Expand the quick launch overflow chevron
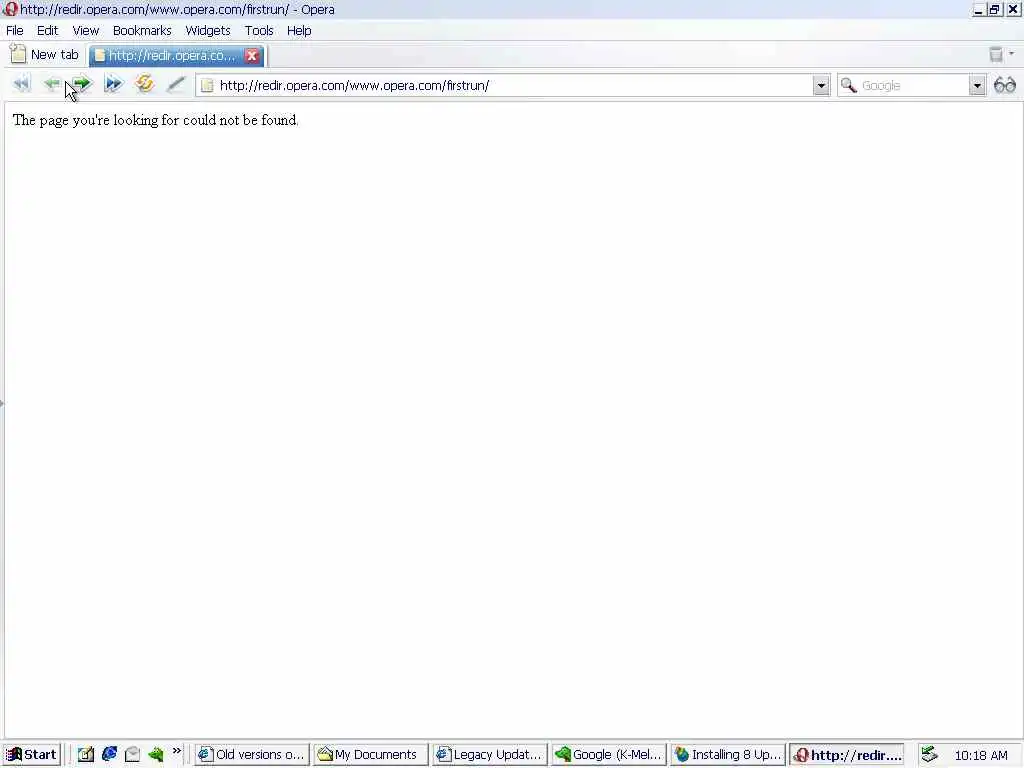 click(176, 751)
